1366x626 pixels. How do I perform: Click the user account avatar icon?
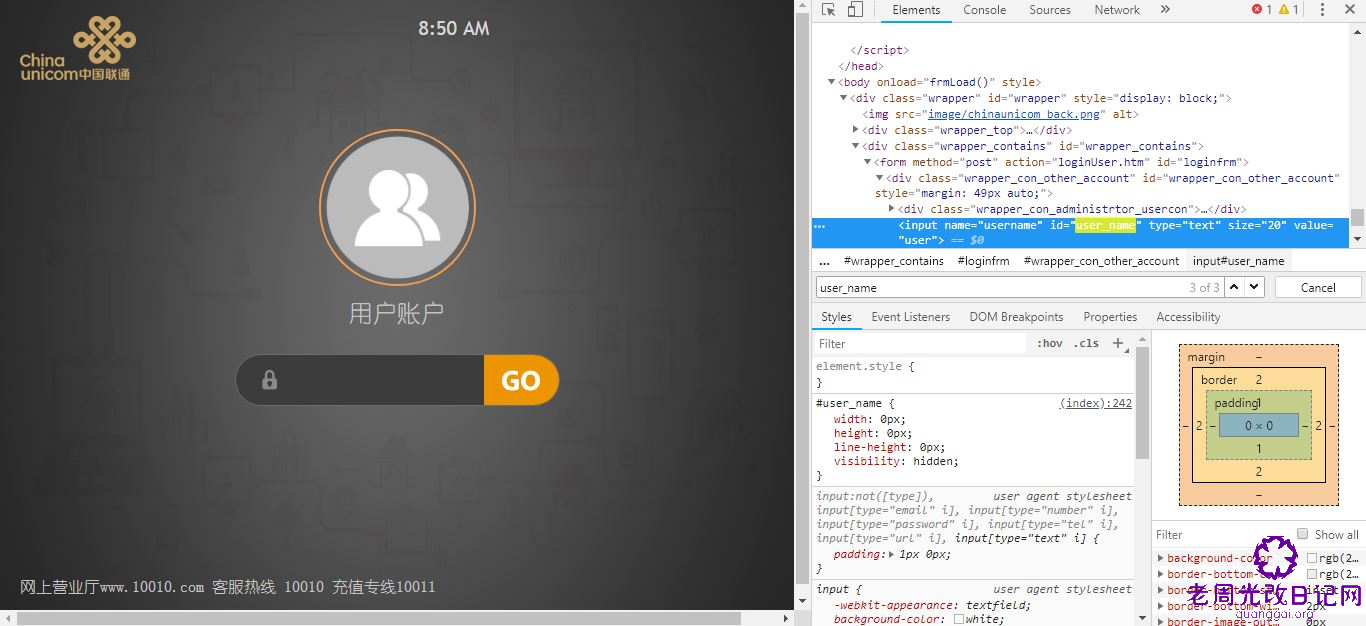[x=397, y=208]
